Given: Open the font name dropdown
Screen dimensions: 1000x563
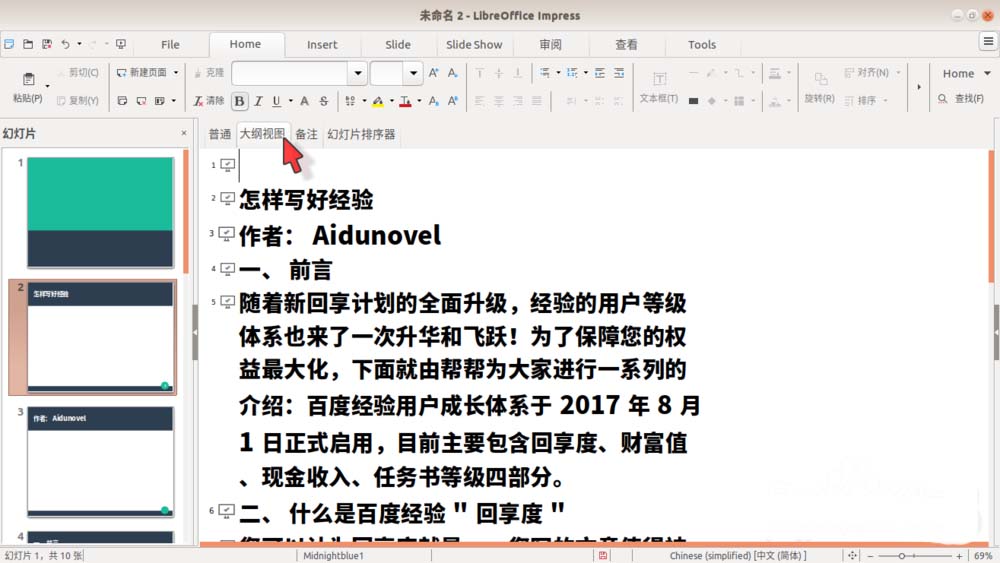Looking at the screenshot, I should tap(358, 73).
